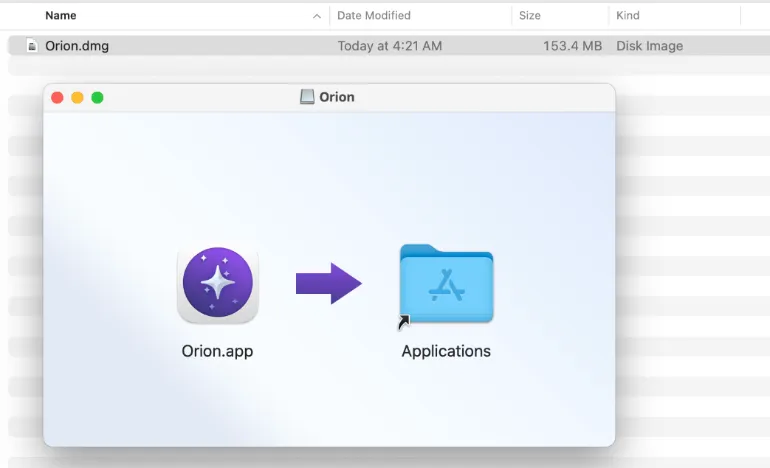Open the Applications folder shortcut
This screenshot has width=770, height=468.
click(x=446, y=286)
